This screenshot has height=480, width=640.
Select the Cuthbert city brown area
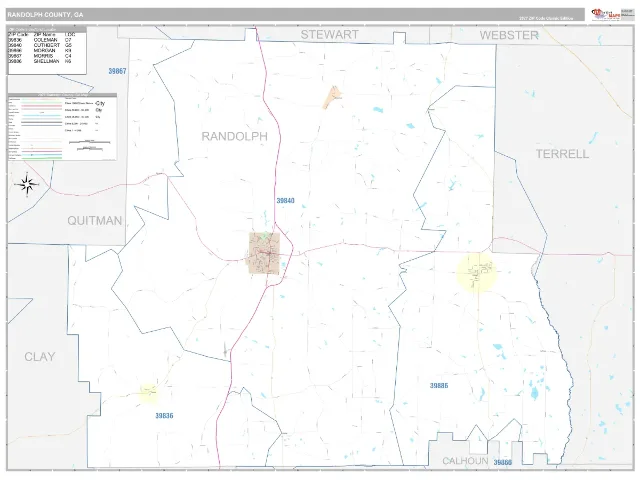(x=264, y=253)
